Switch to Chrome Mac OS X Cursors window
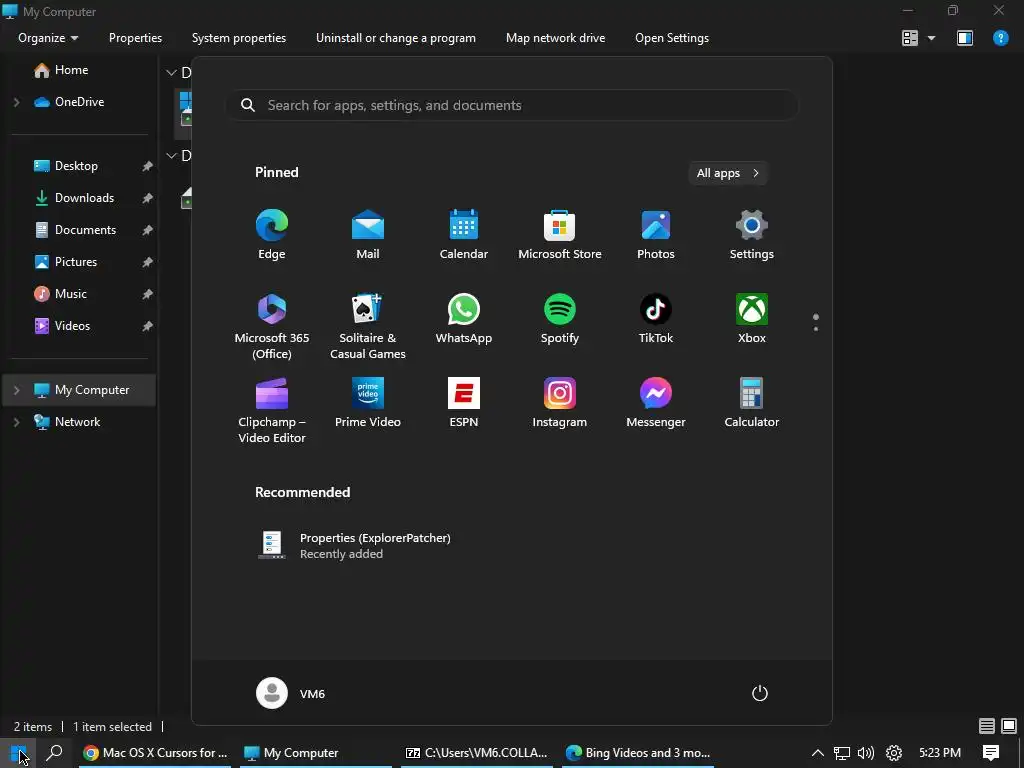The height and width of the screenshot is (768, 1024). click(x=155, y=753)
